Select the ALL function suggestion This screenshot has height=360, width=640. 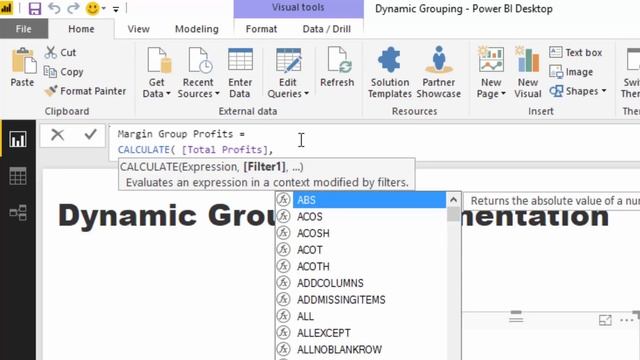pos(361,316)
